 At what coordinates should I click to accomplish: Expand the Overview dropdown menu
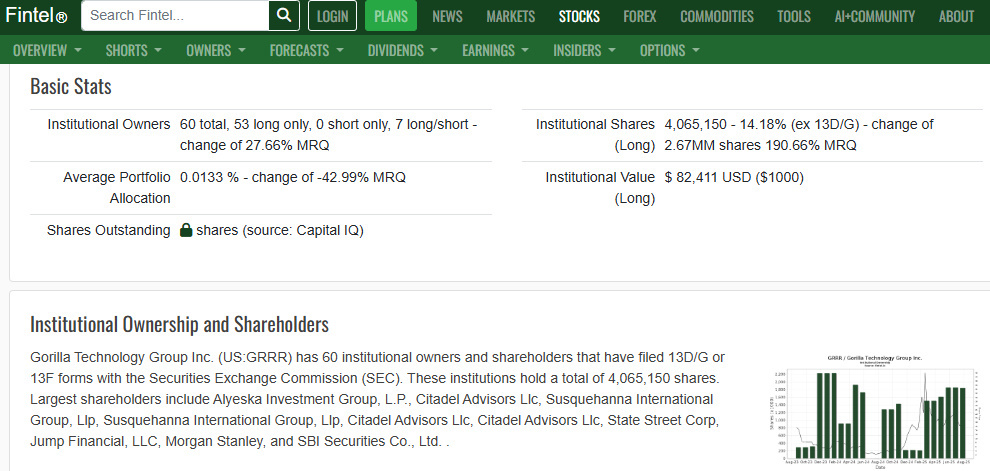[x=47, y=50]
